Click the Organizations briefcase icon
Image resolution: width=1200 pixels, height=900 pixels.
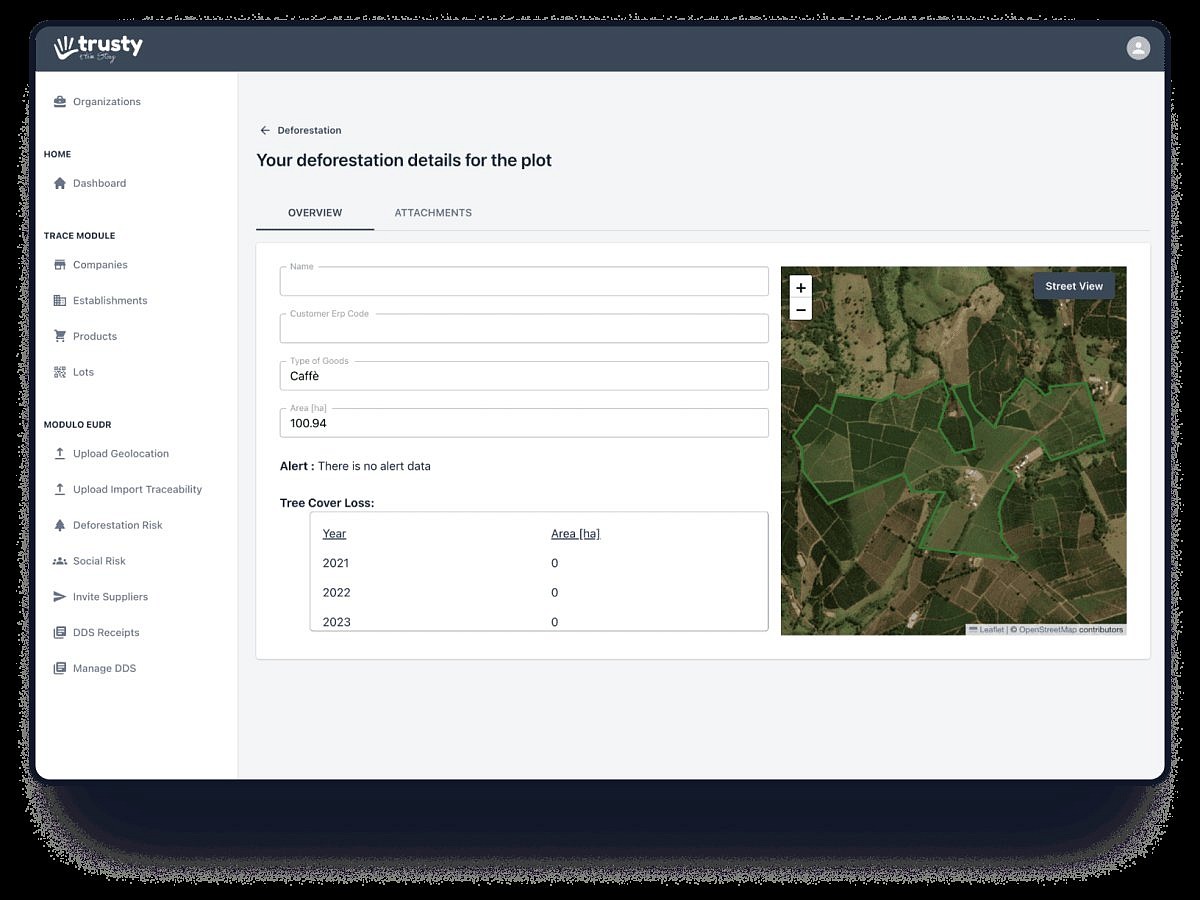(60, 102)
